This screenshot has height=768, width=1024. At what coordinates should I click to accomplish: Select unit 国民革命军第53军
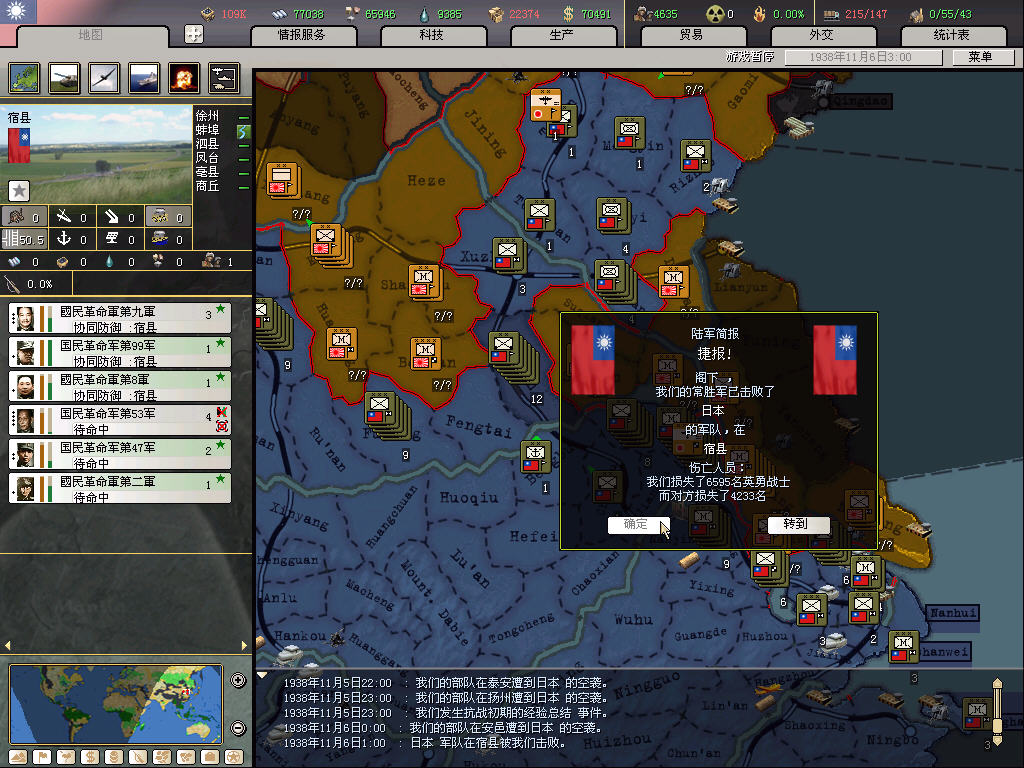click(120, 421)
